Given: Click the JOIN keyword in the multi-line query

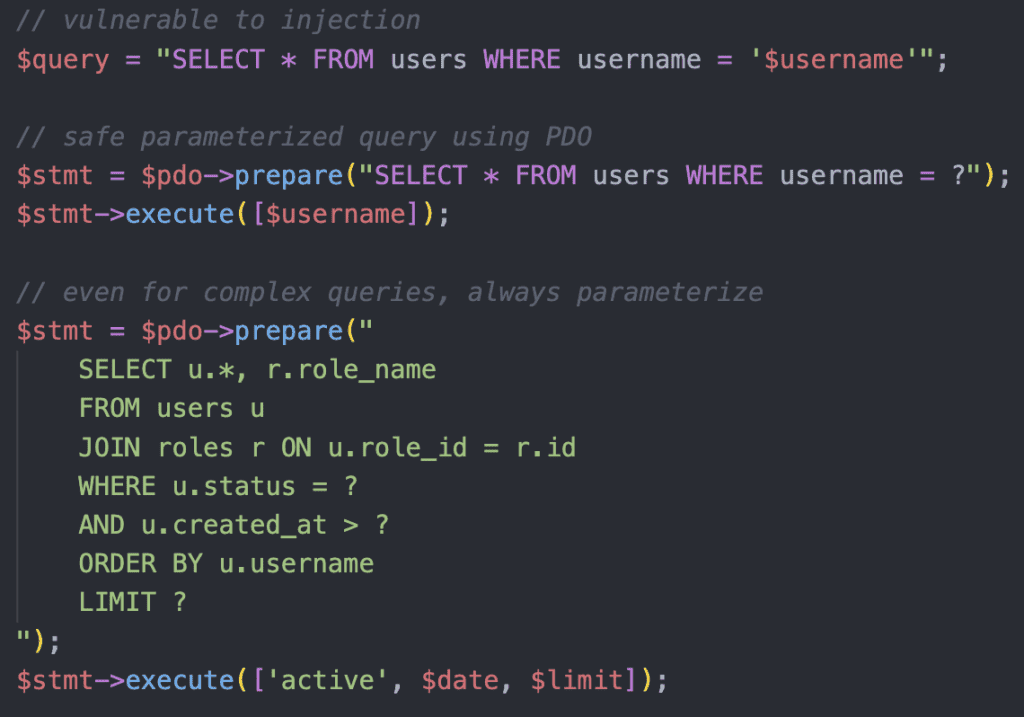Looking at the screenshot, I should point(109,447).
